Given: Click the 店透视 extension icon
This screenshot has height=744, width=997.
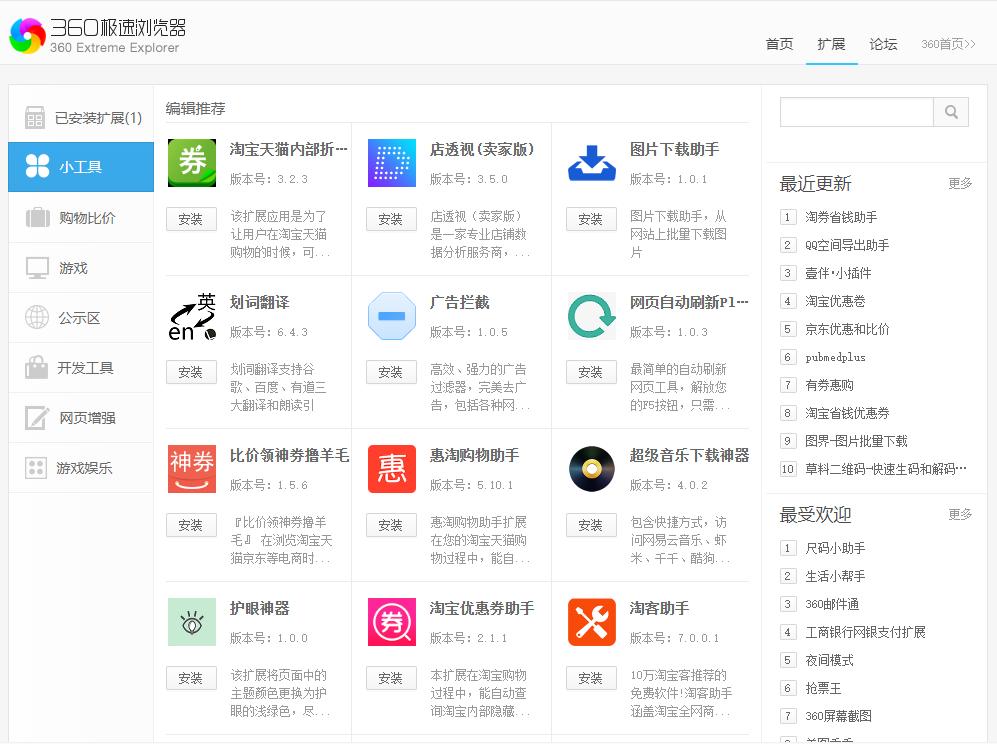Looking at the screenshot, I should coord(390,164).
